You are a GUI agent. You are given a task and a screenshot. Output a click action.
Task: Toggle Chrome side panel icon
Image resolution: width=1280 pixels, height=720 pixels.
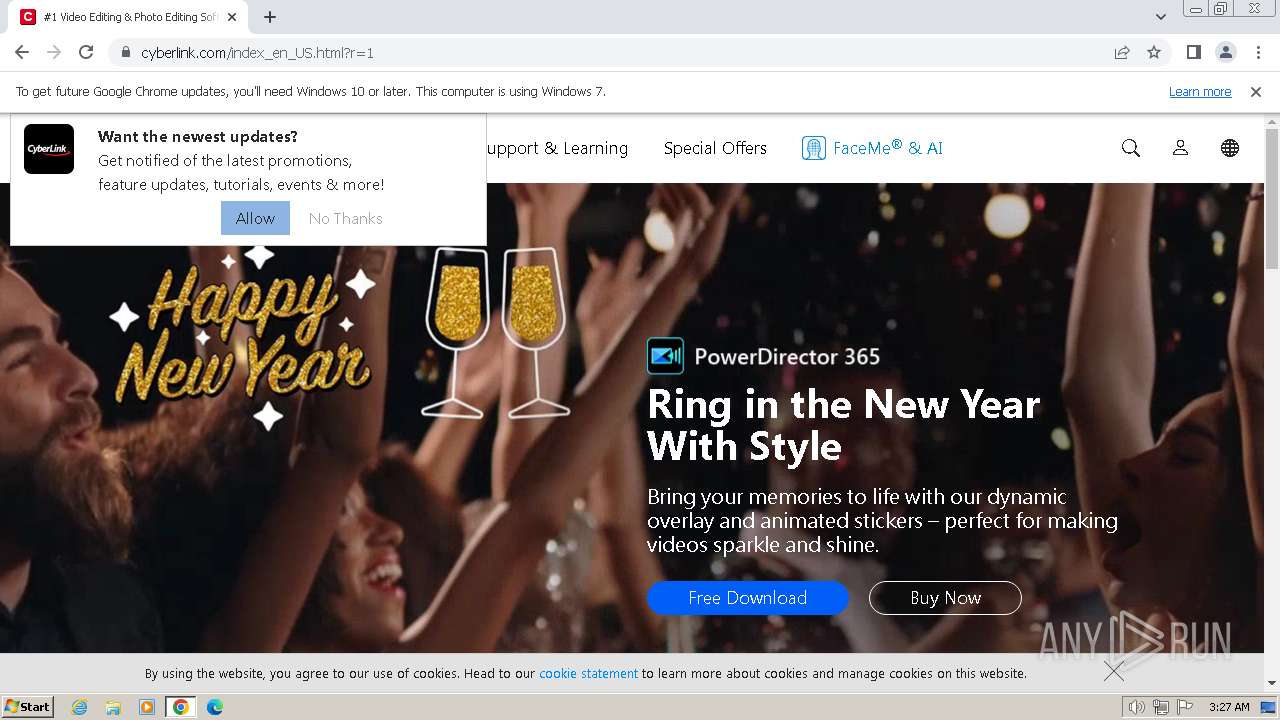coord(1193,52)
